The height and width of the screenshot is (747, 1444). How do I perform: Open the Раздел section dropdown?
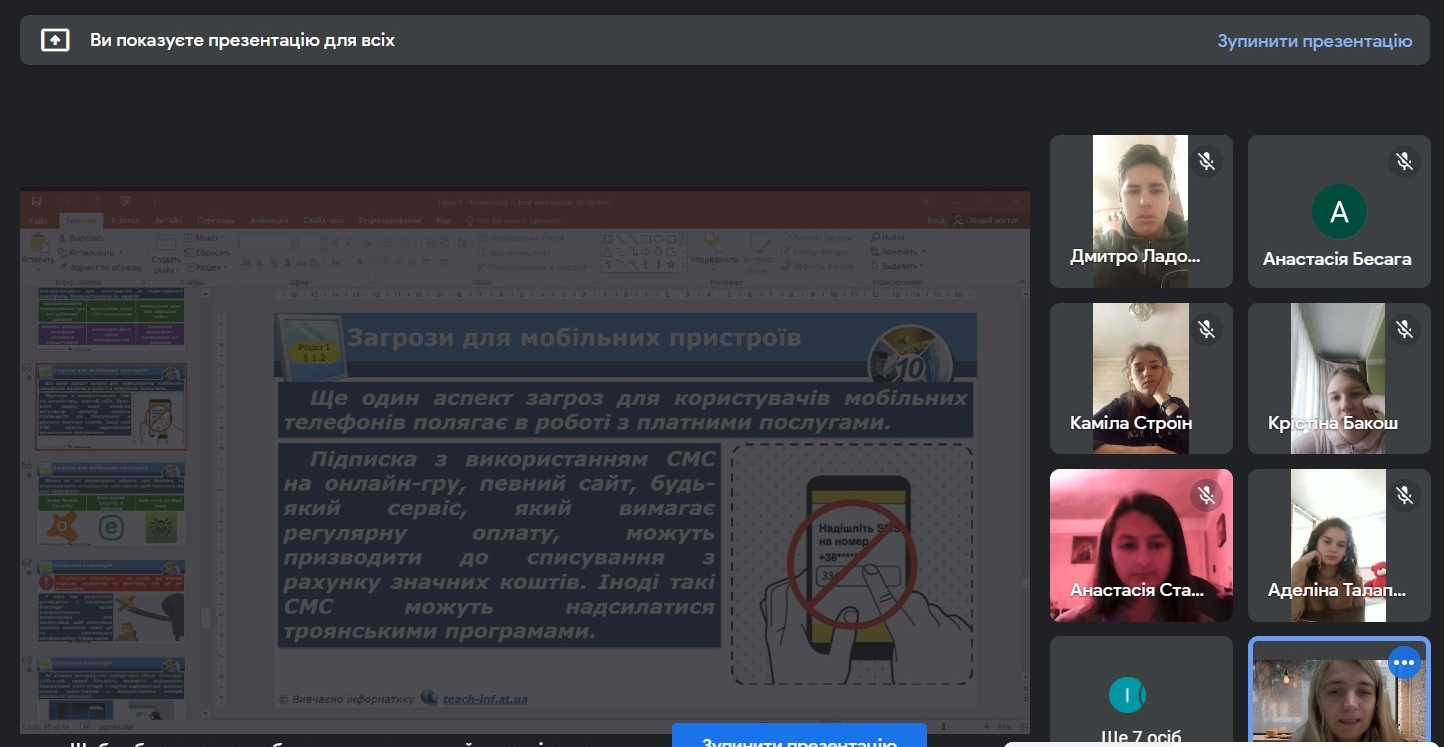(207, 267)
